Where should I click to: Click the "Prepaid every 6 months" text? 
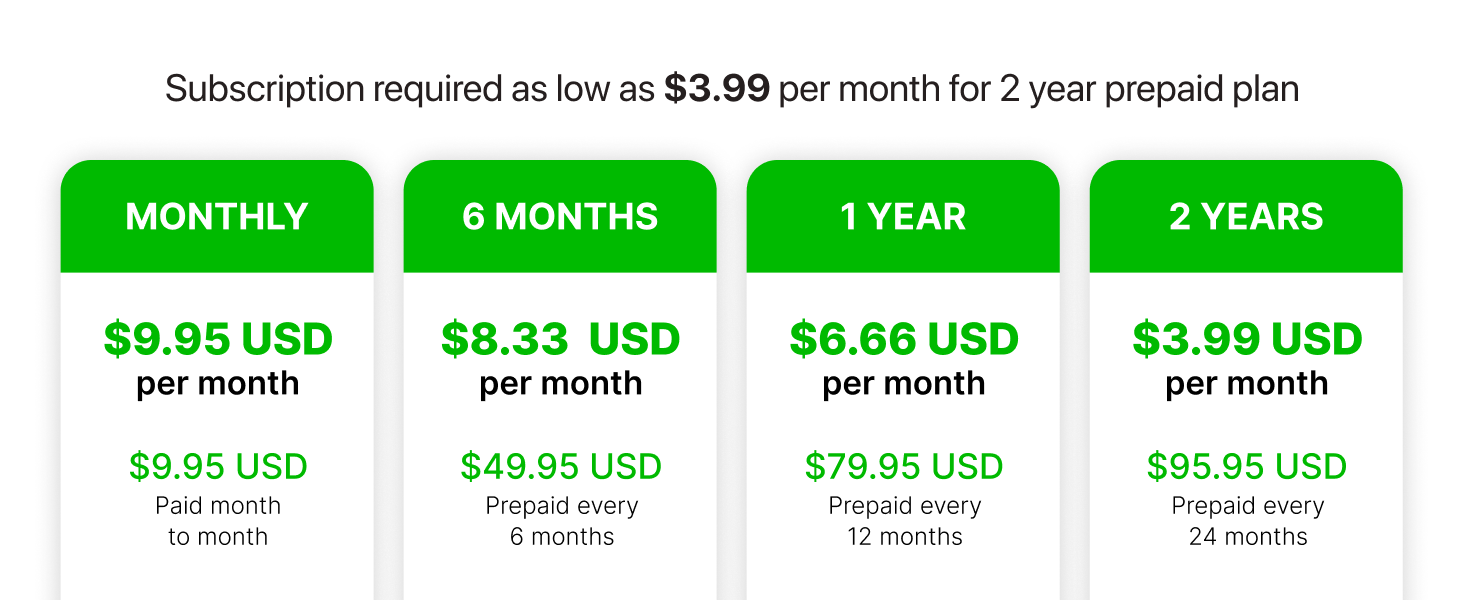[x=561, y=521]
